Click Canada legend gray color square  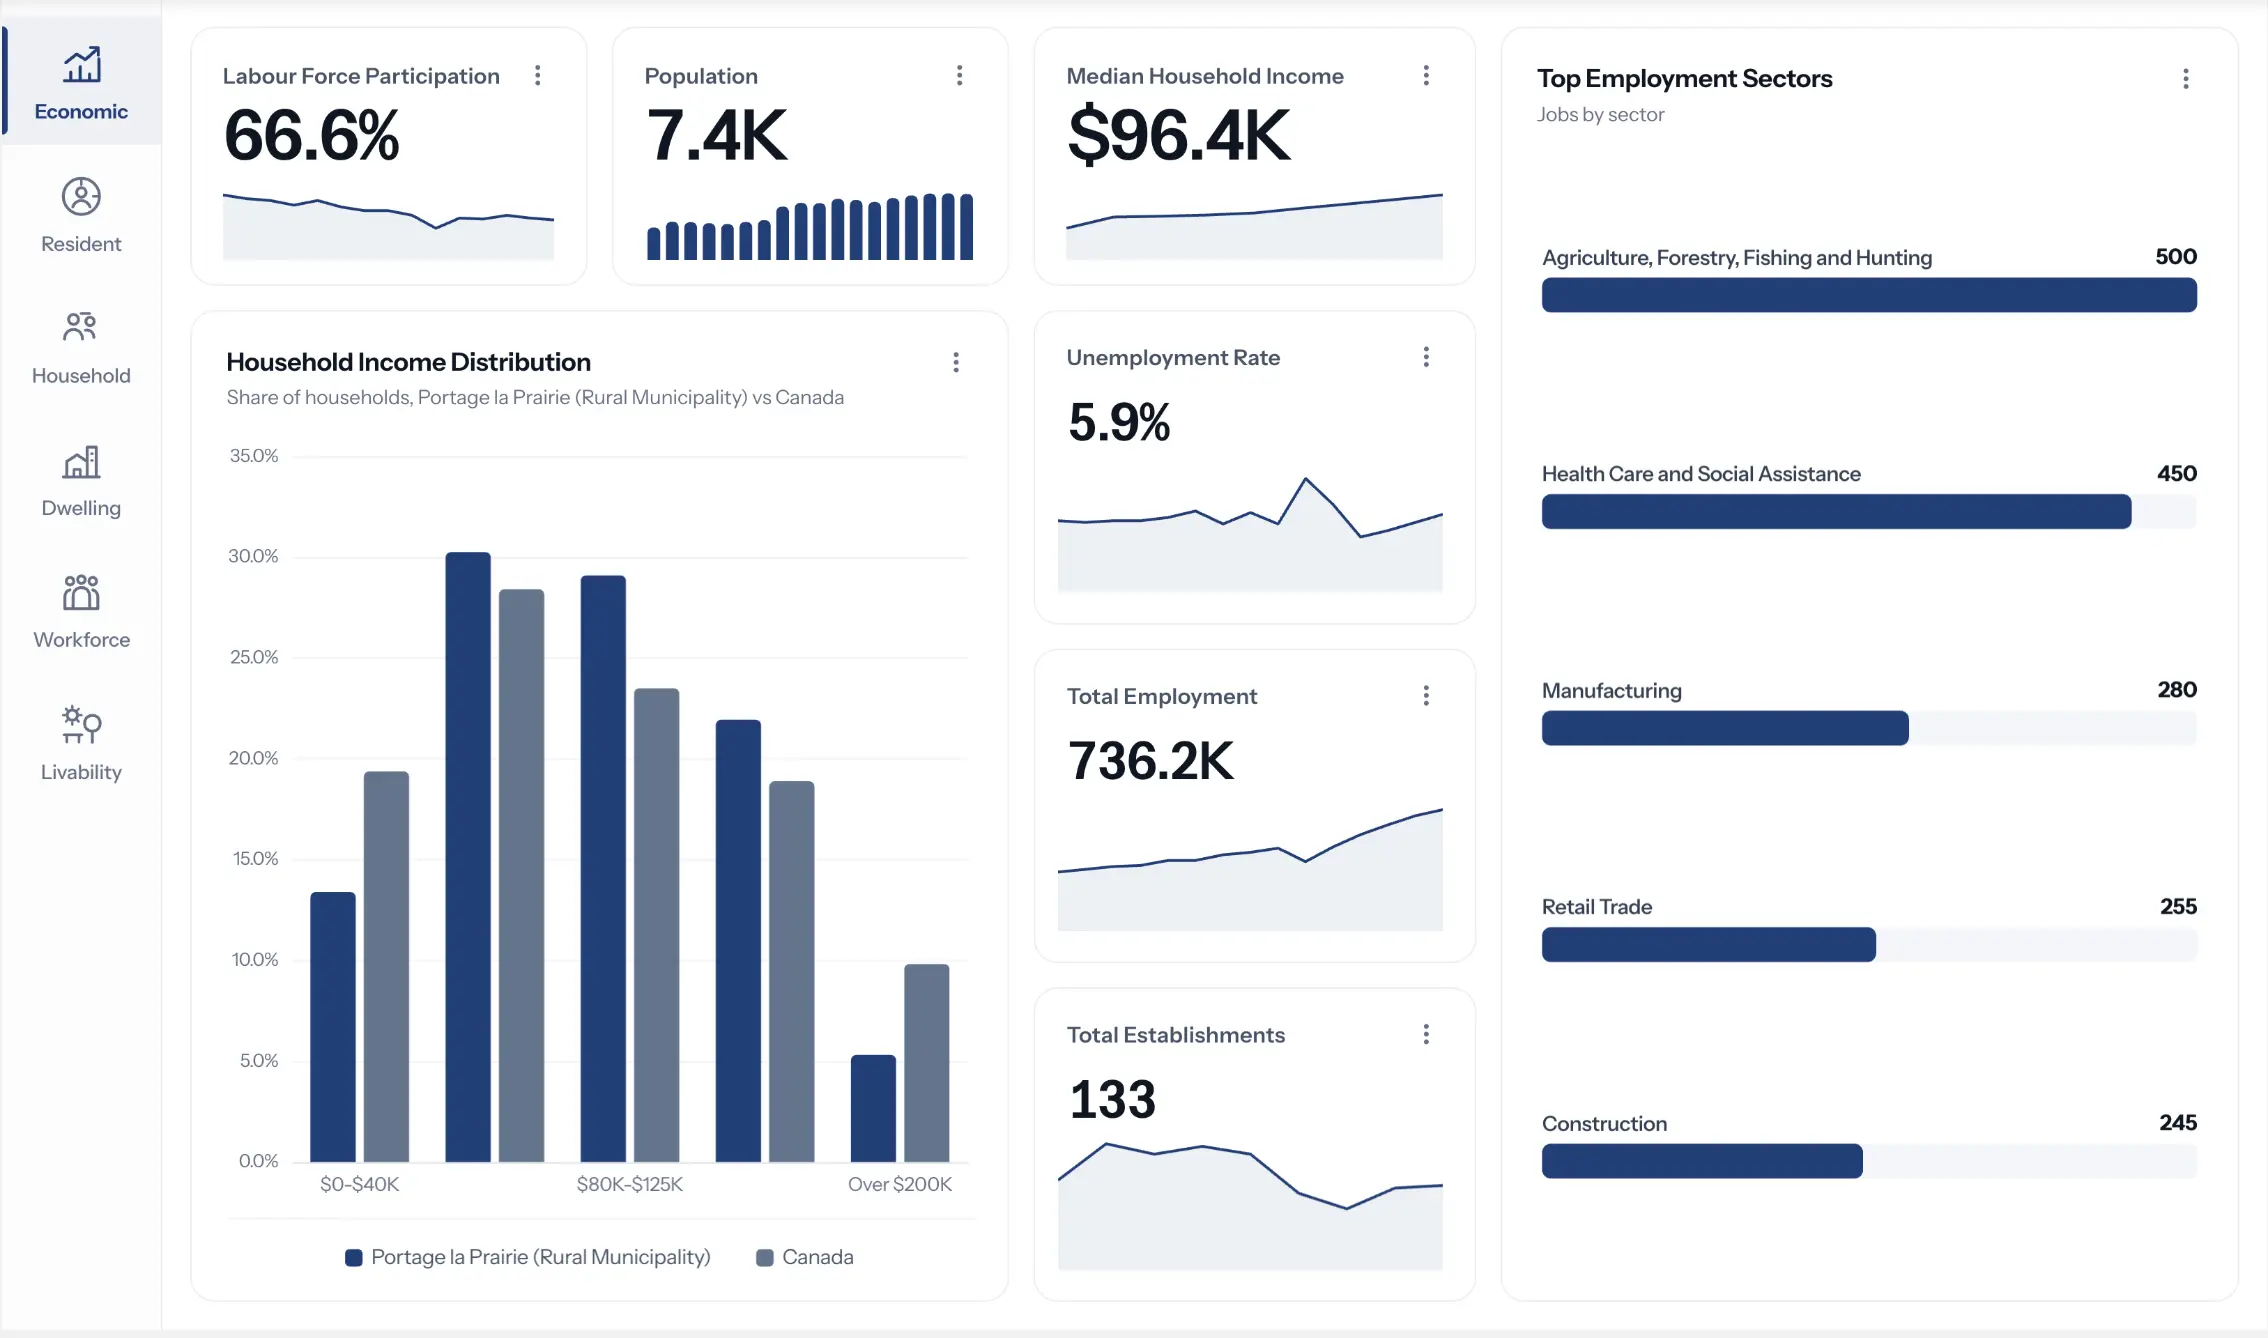pos(765,1258)
